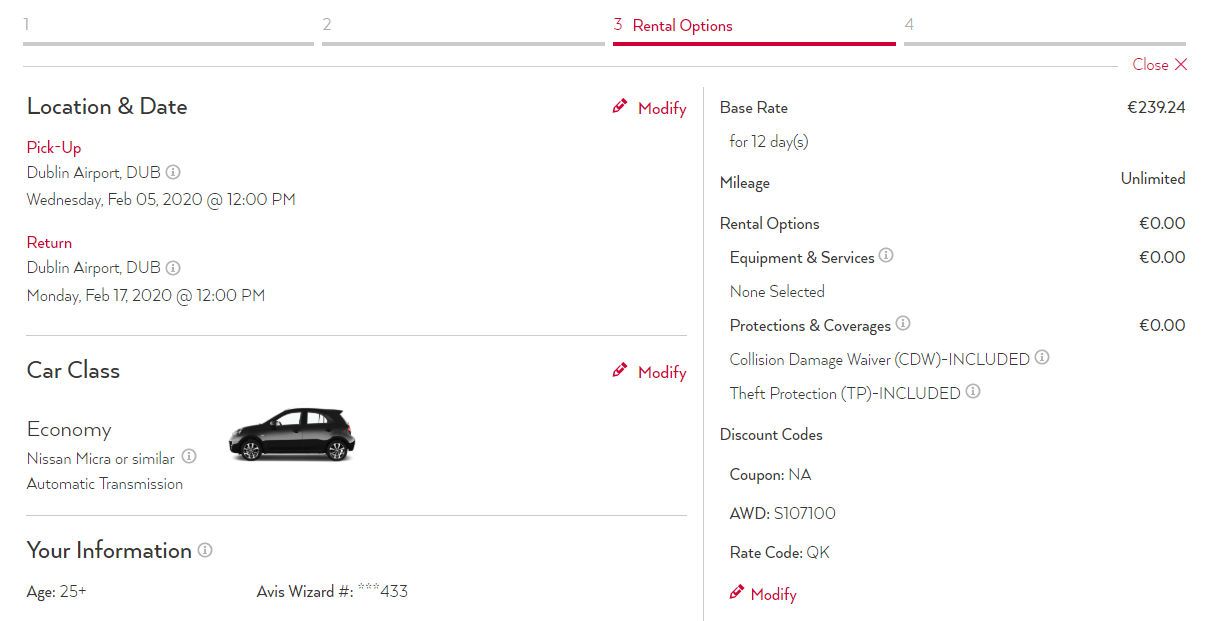Show info for Your Information heading
1222x621 pixels.
[x=205, y=550]
